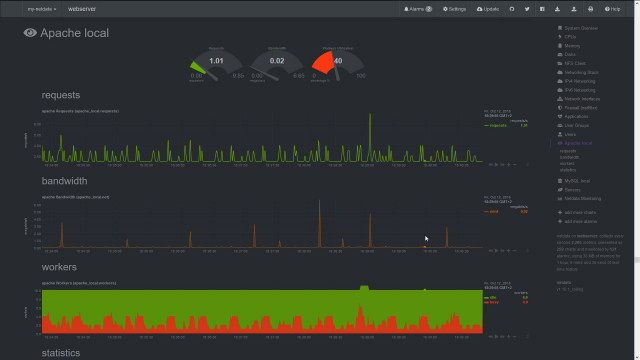The width and height of the screenshot is (640, 360).
Task: Reset the requests chart to auto-refresh
Action: [x=497, y=164]
